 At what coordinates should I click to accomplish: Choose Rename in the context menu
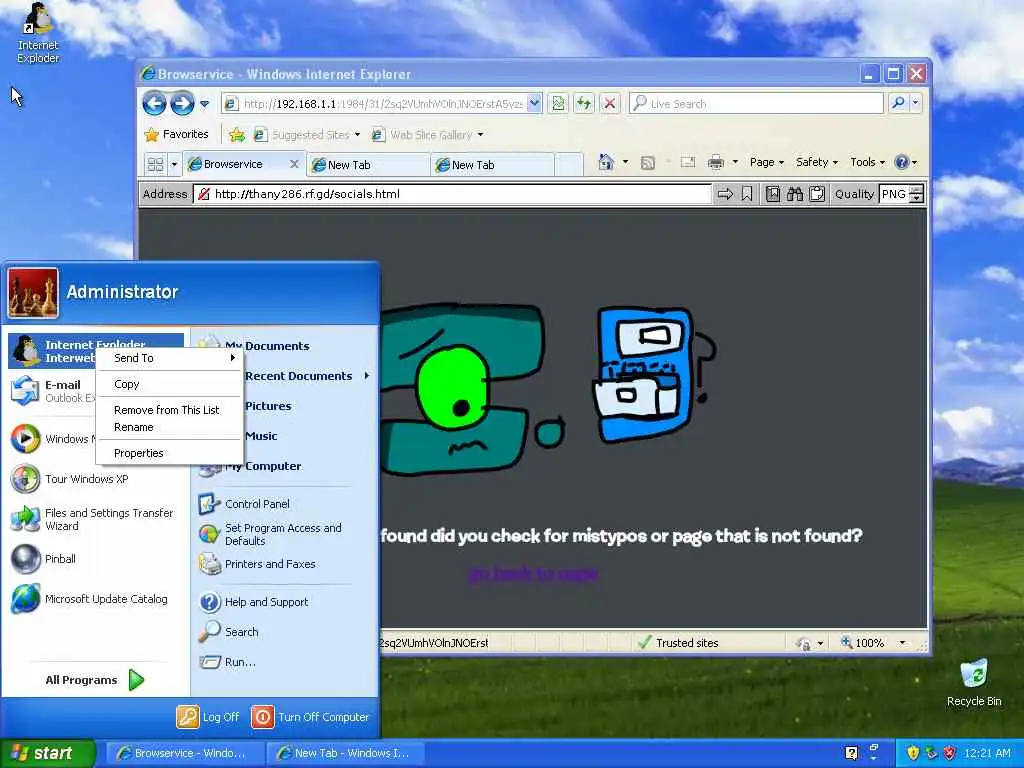point(170,427)
